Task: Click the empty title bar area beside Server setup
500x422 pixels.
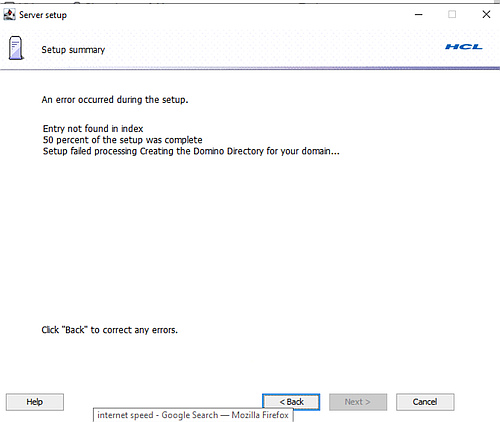Action: point(240,15)
